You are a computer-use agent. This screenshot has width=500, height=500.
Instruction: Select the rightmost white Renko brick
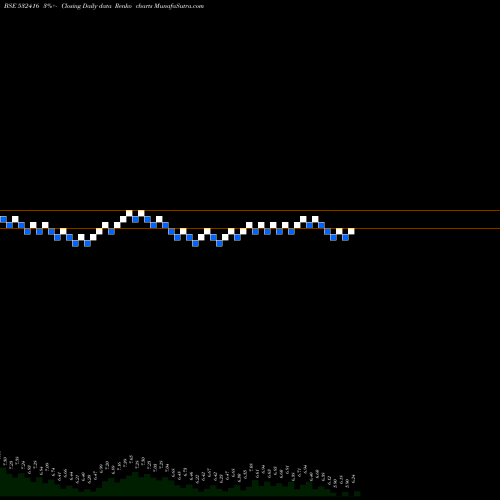(351, 231)
